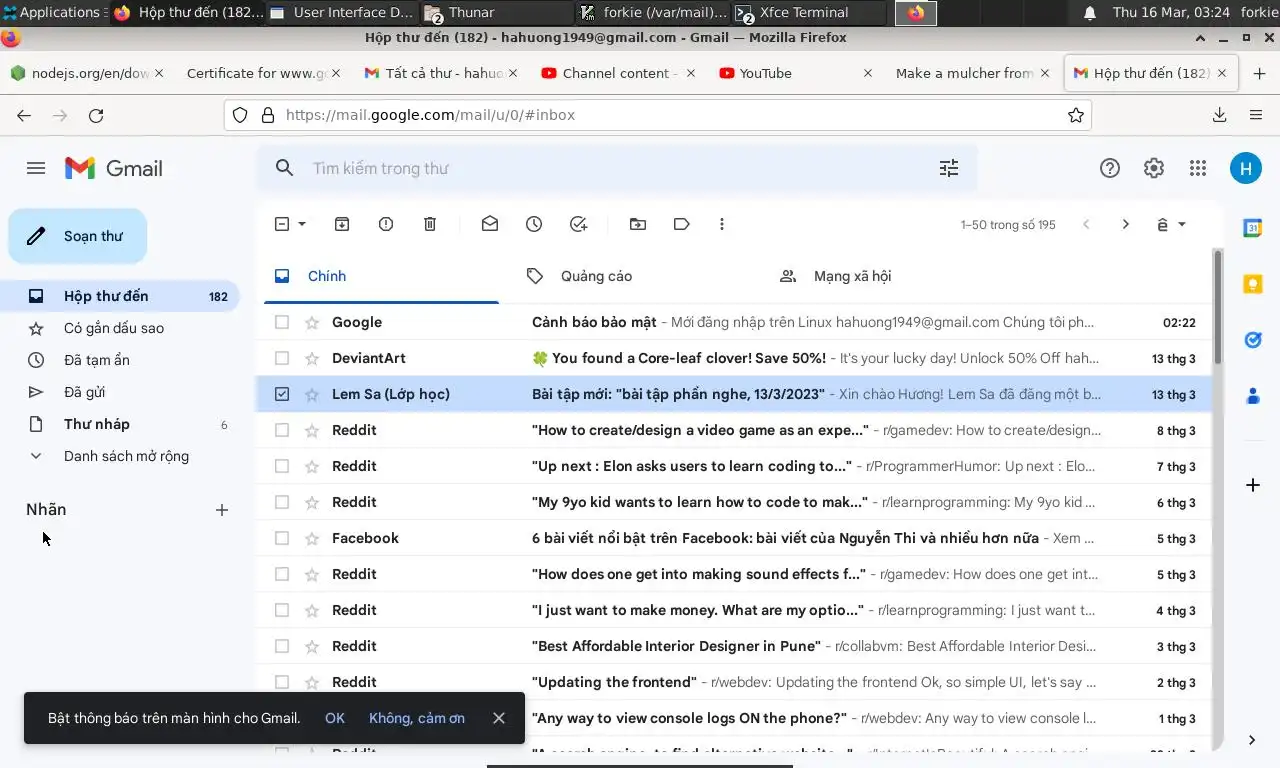Open the Gmail main menu hamburger icon
Screen dimensions: 1280x768
pyautogui.click(x=36, y=168)
